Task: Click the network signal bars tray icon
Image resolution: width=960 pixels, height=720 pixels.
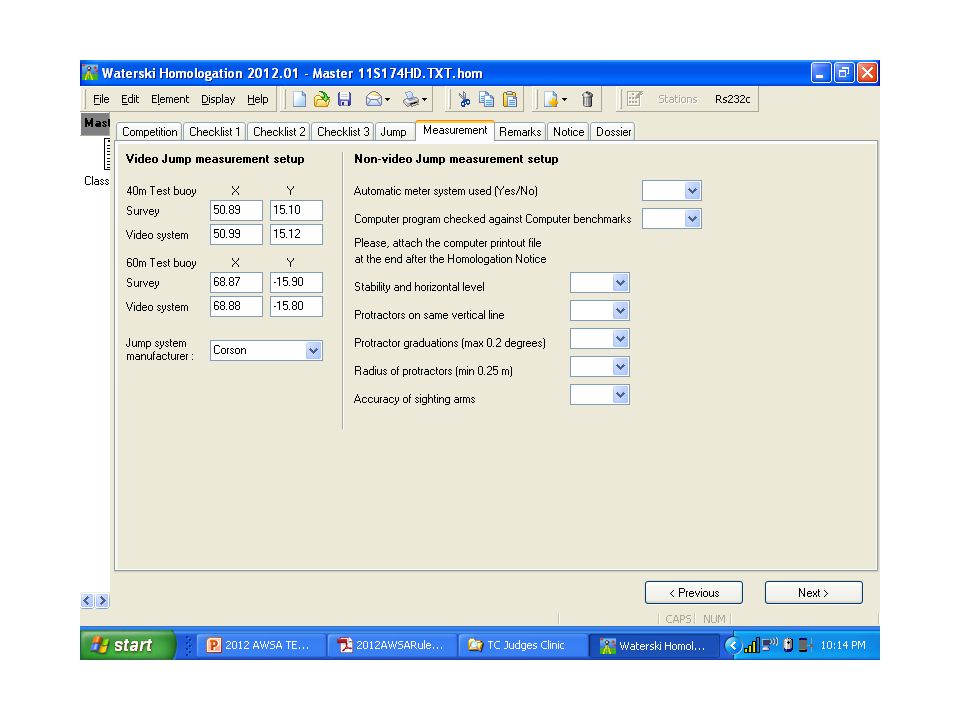Action: pyautogui.click(x=751, y=645)
